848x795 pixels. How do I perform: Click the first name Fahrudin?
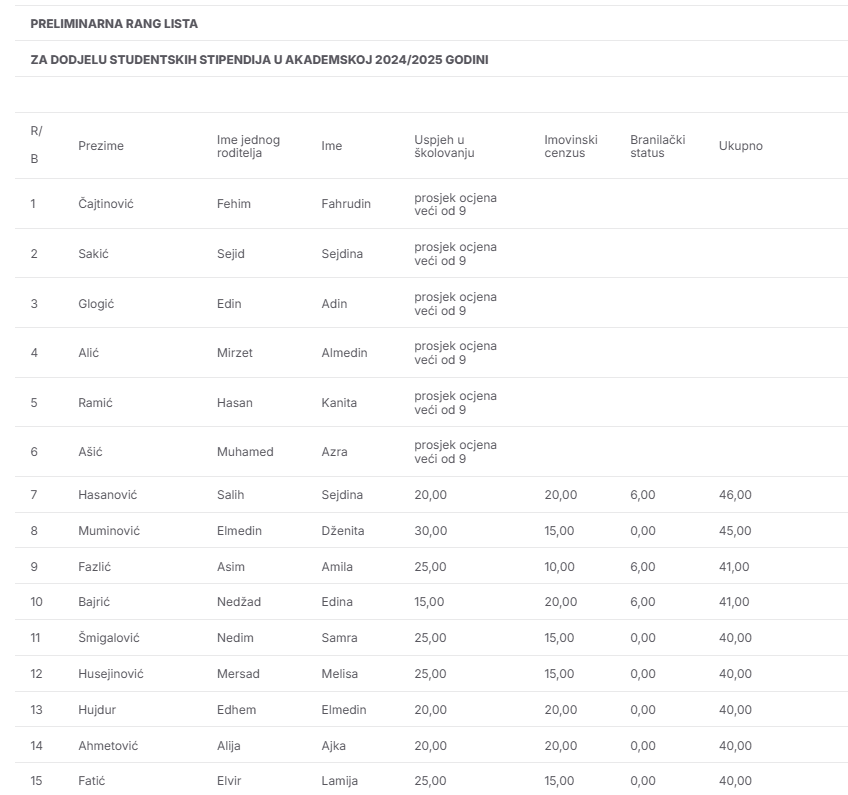pos(346,204)
